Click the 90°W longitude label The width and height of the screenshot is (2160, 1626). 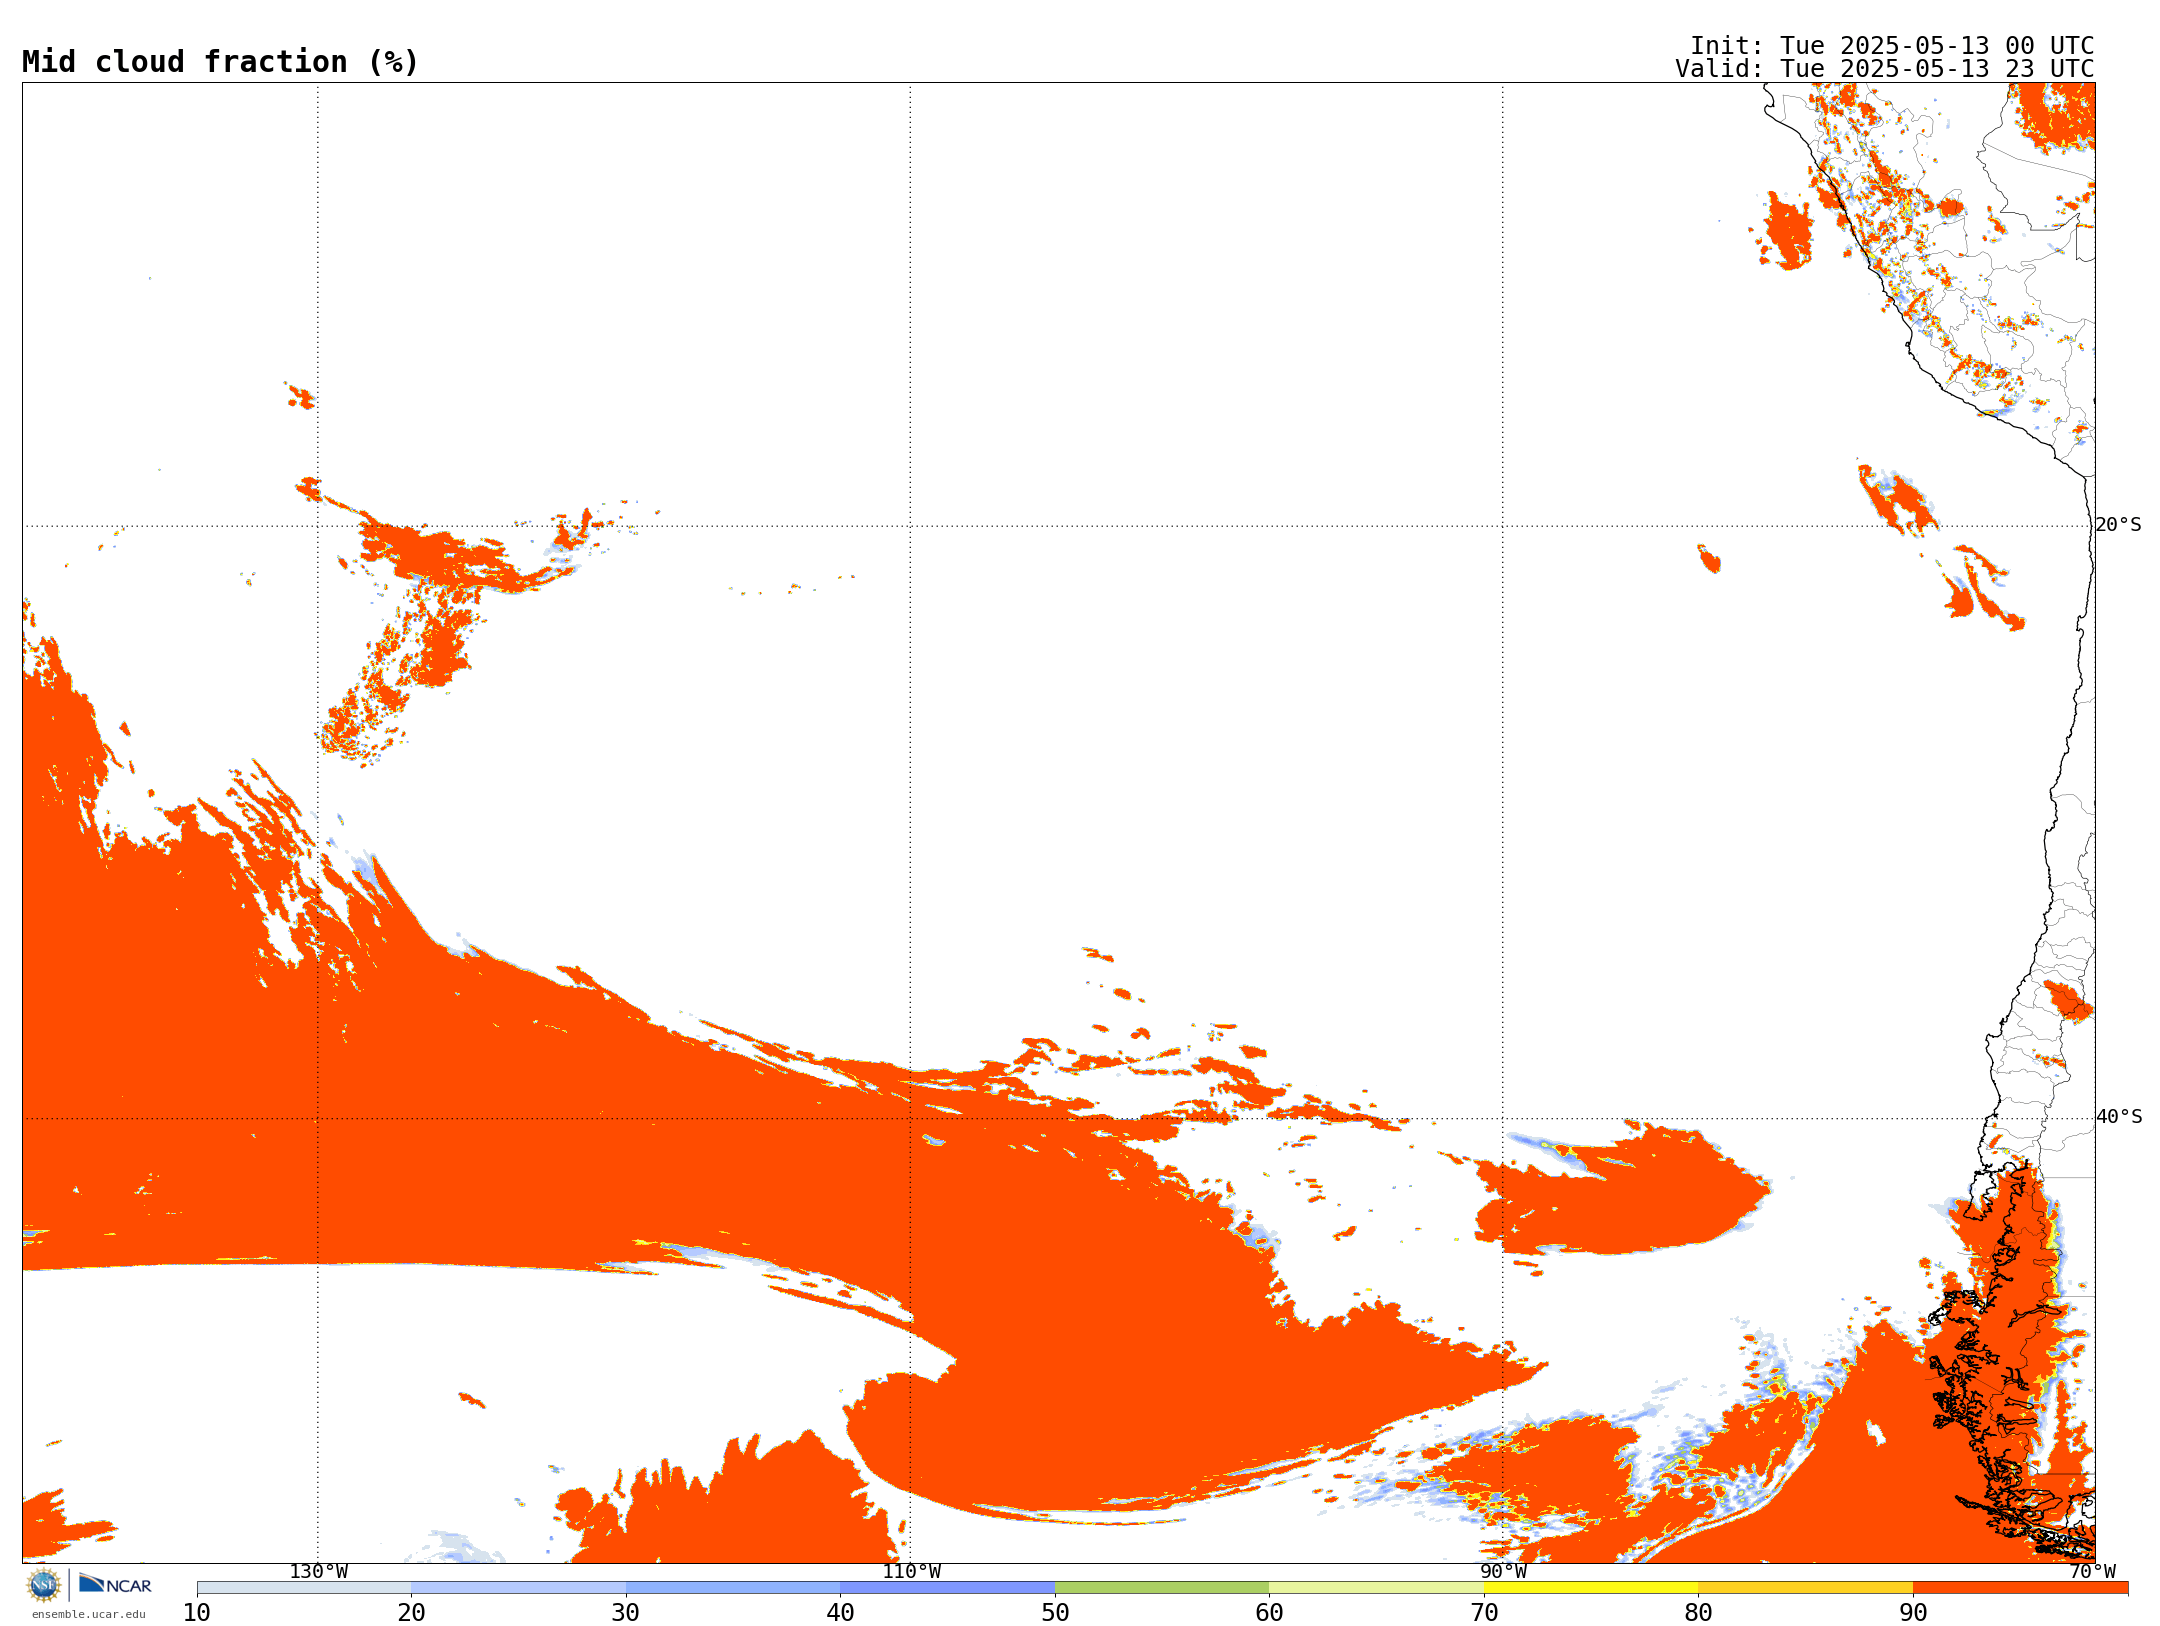pyautogui.click(x=1503, y=1572)
